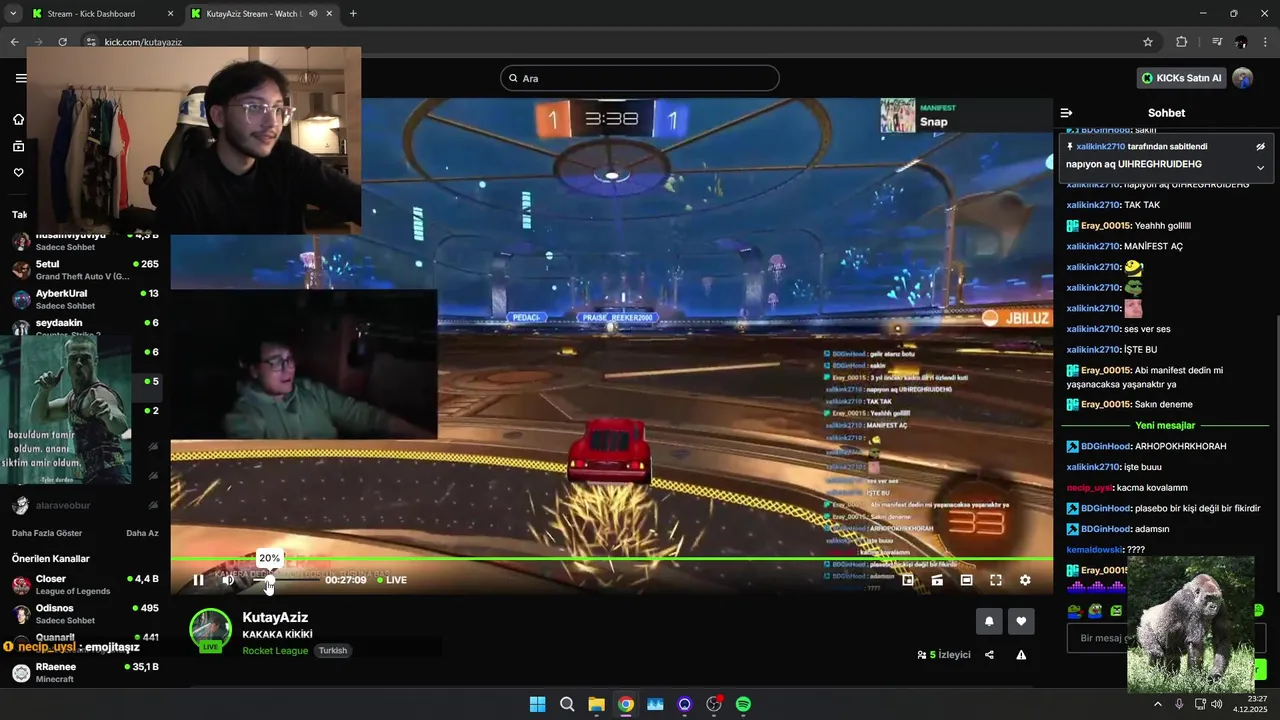The image size is (1280, 720).
Task: Open Windows taskbar search
Action: [x=567, y=704]
